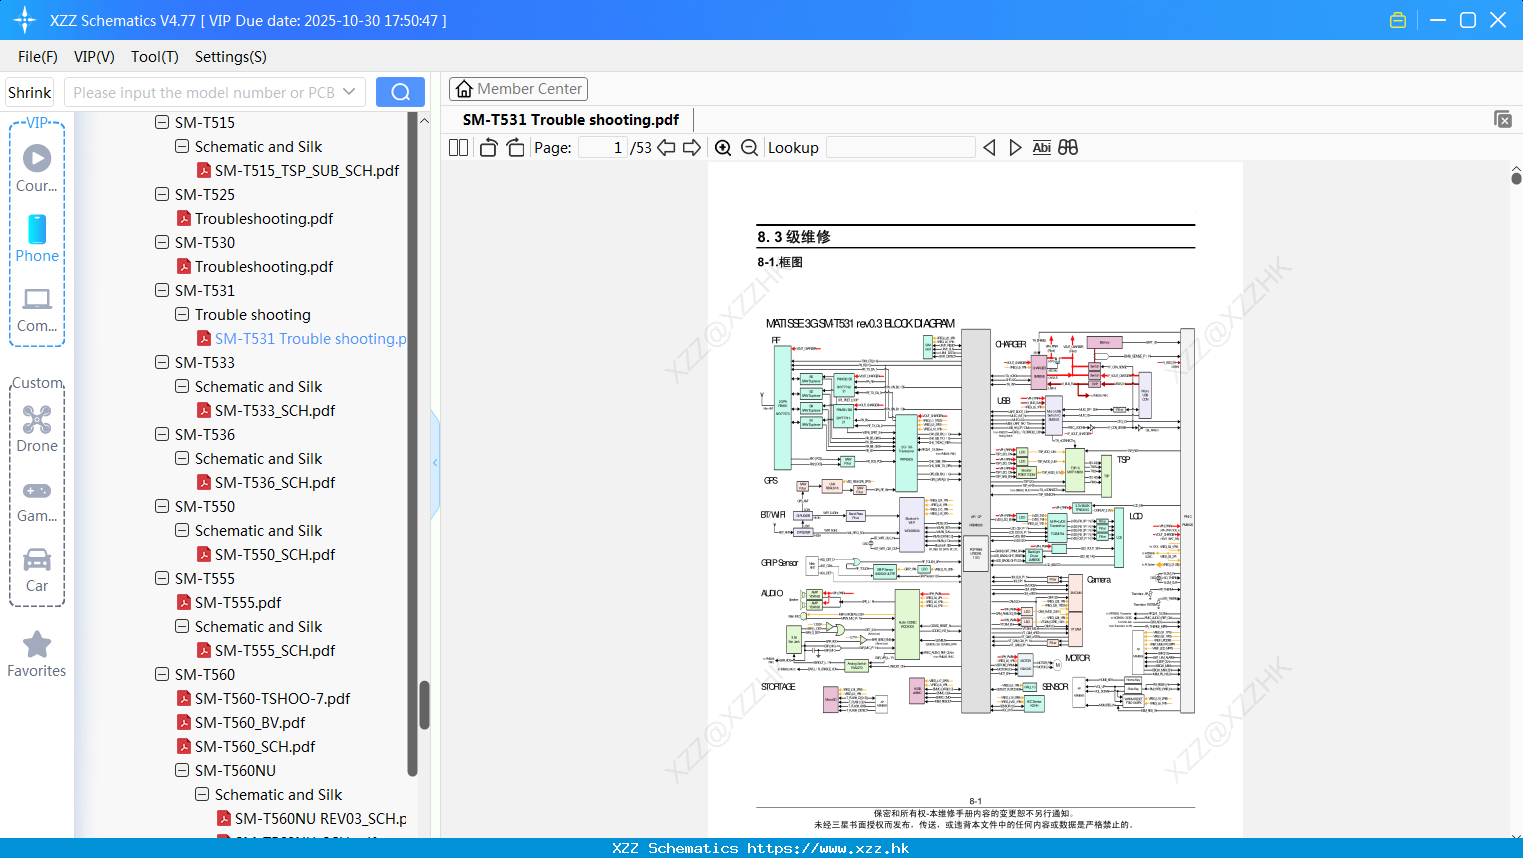Open the Car category
Screen dimensions: 1523x858
coord(37,570)
